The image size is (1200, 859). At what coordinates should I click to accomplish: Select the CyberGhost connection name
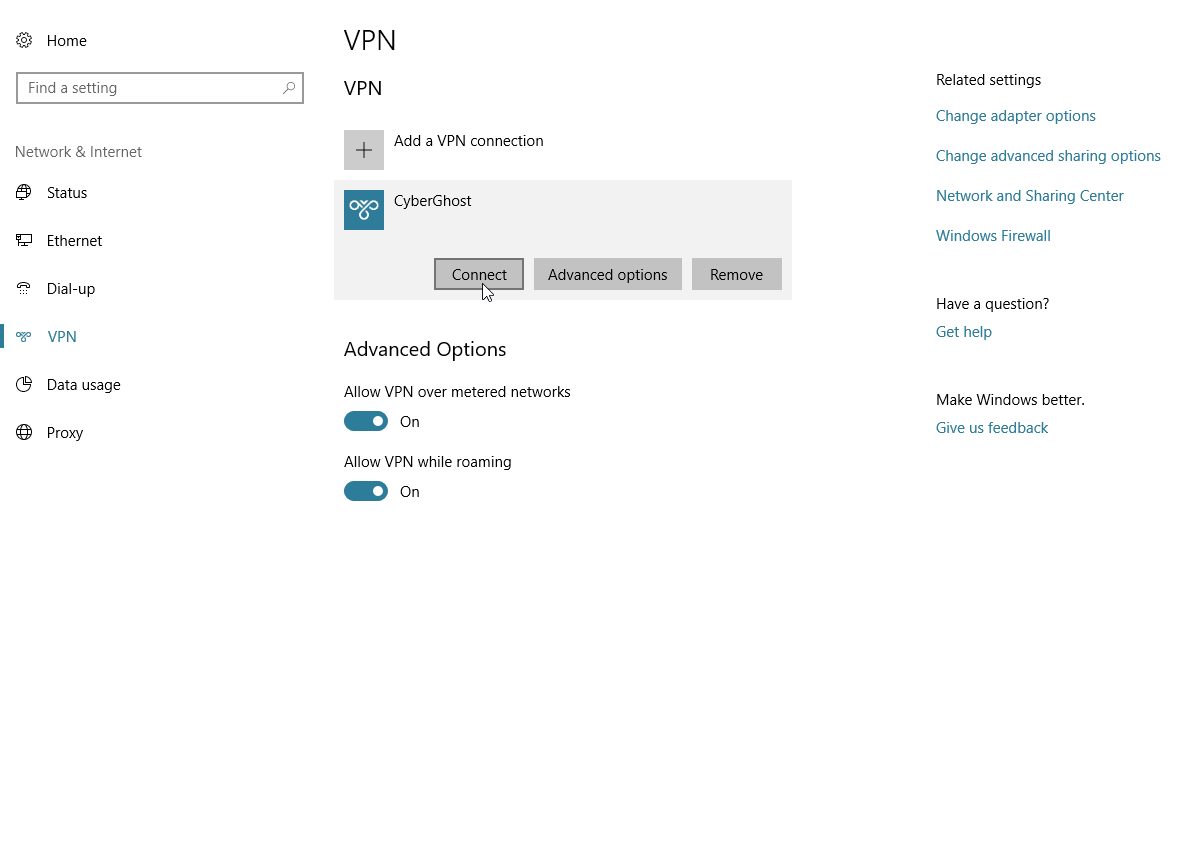433,201
